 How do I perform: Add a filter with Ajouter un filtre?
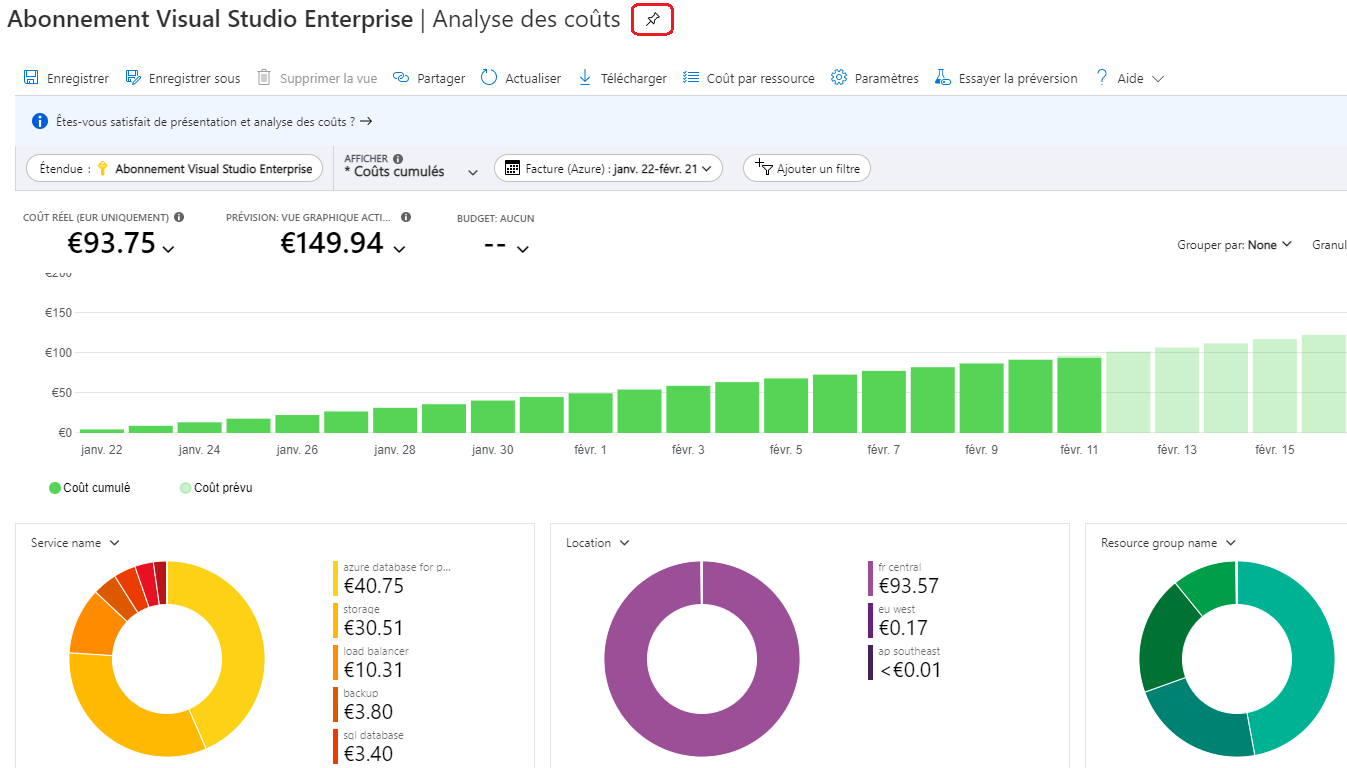tap(807, 169)
